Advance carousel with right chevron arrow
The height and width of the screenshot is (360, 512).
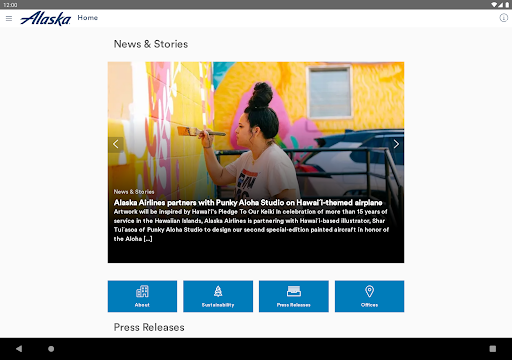[x=396, y=144]
